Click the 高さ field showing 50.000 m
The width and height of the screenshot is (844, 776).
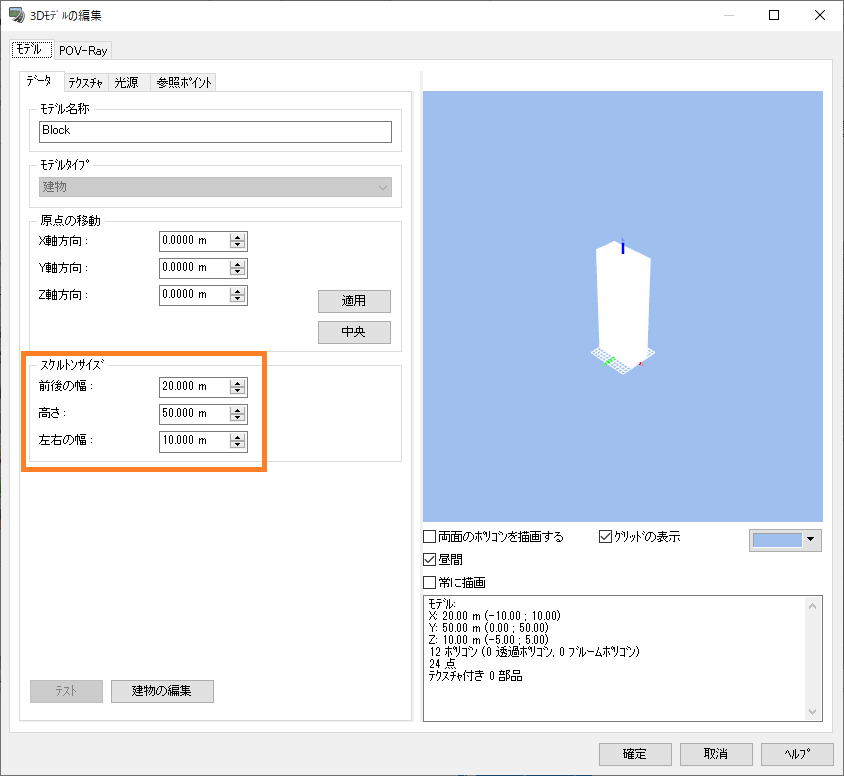point(194,413)
